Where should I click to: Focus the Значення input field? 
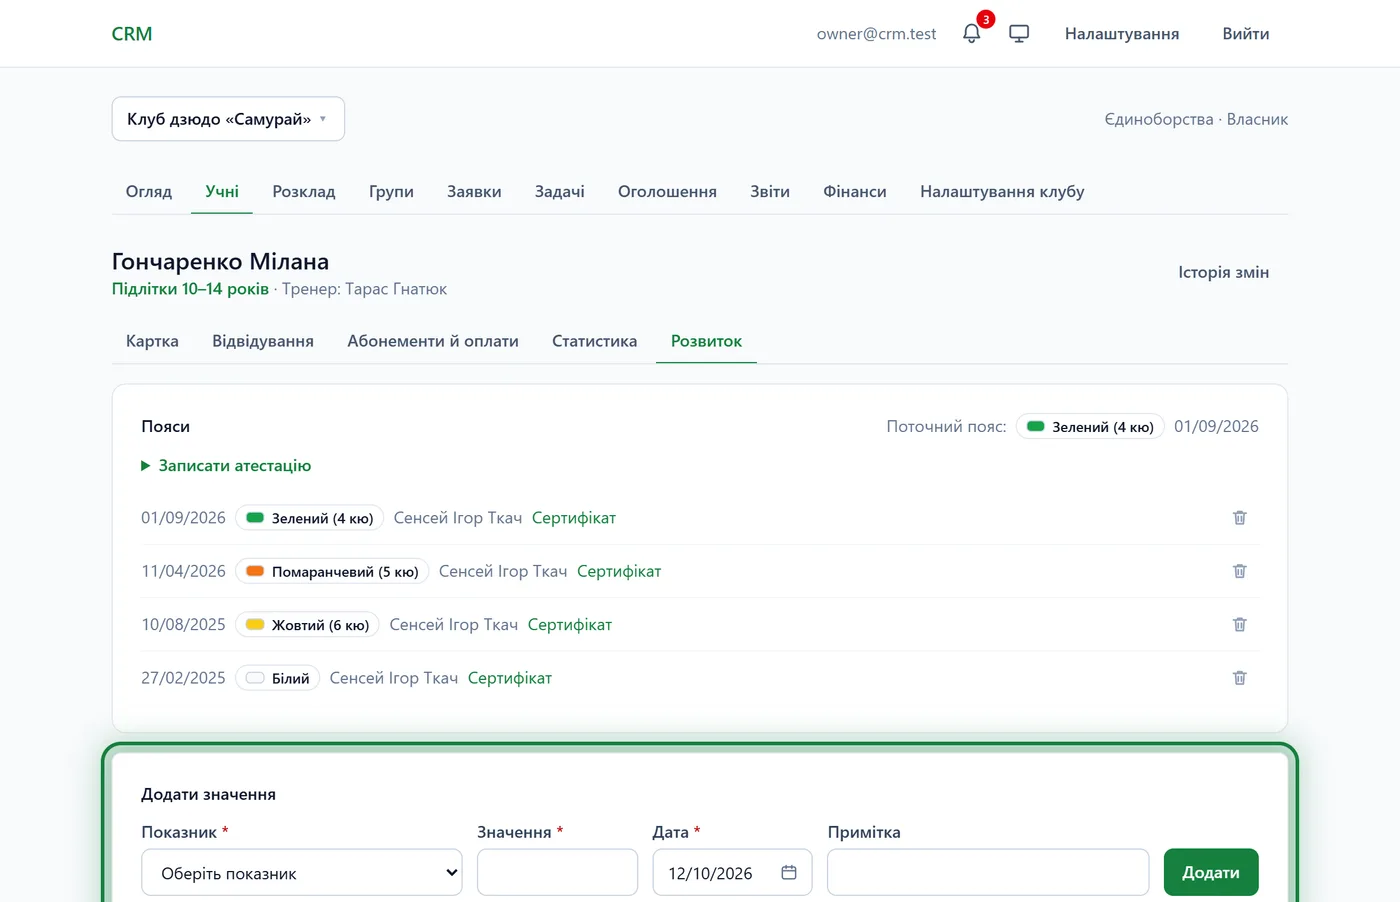coord(557,873)
